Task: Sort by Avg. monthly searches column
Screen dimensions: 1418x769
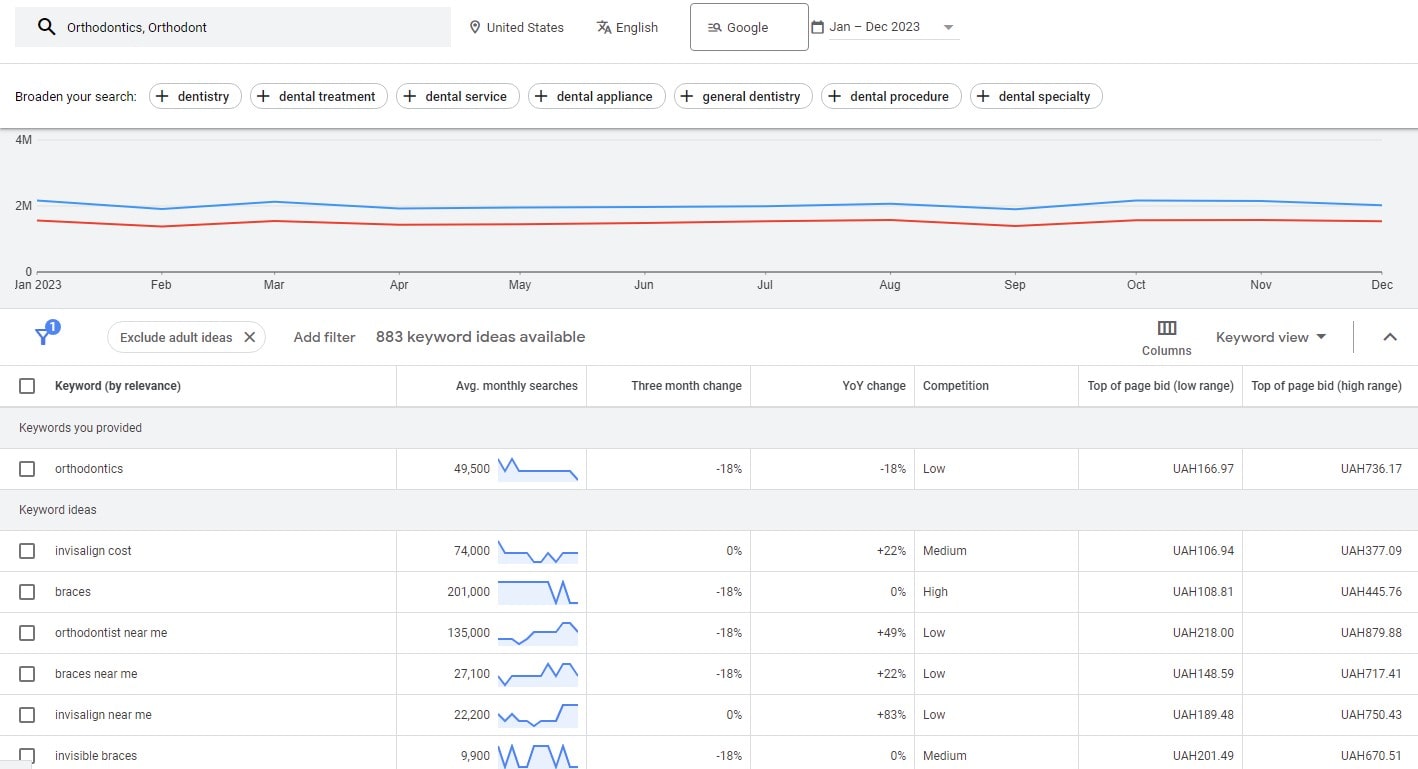Action: pyautogui.click(x=517, y=386)
